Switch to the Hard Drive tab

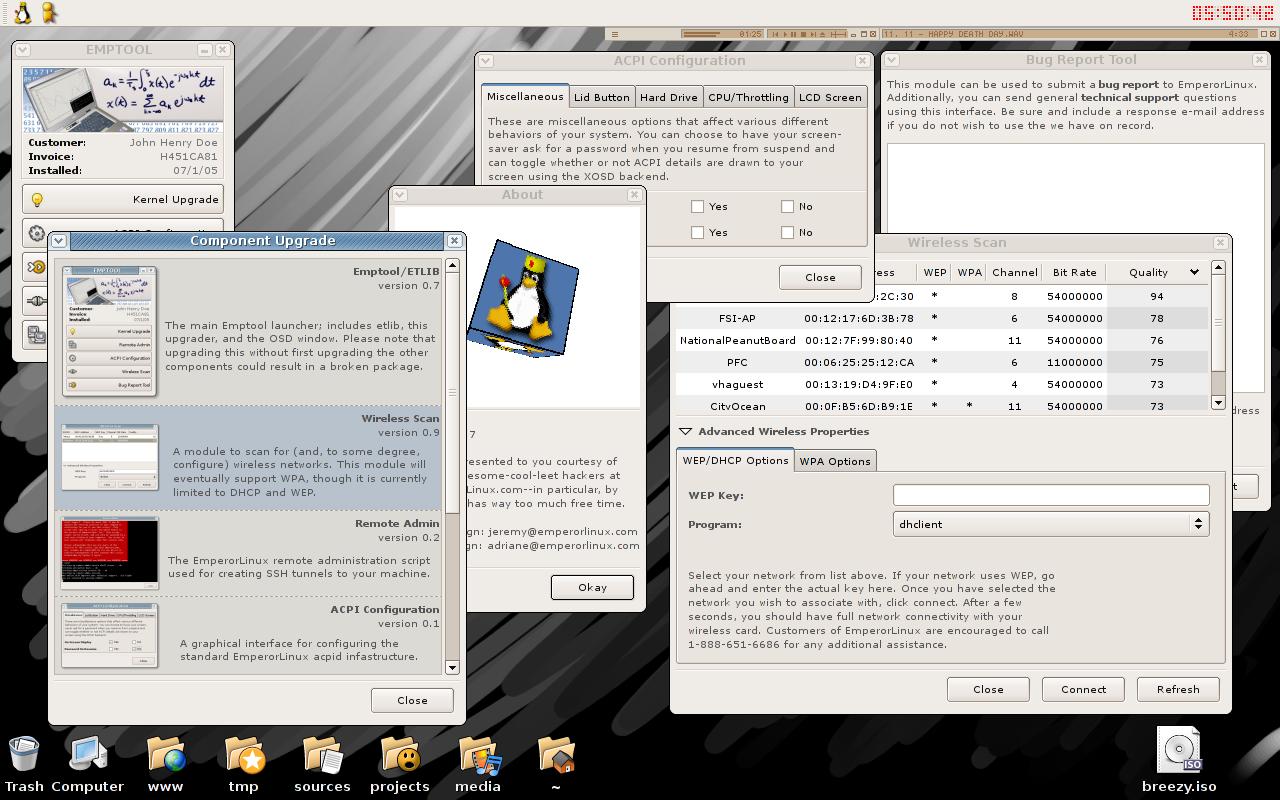click(669, 97)
